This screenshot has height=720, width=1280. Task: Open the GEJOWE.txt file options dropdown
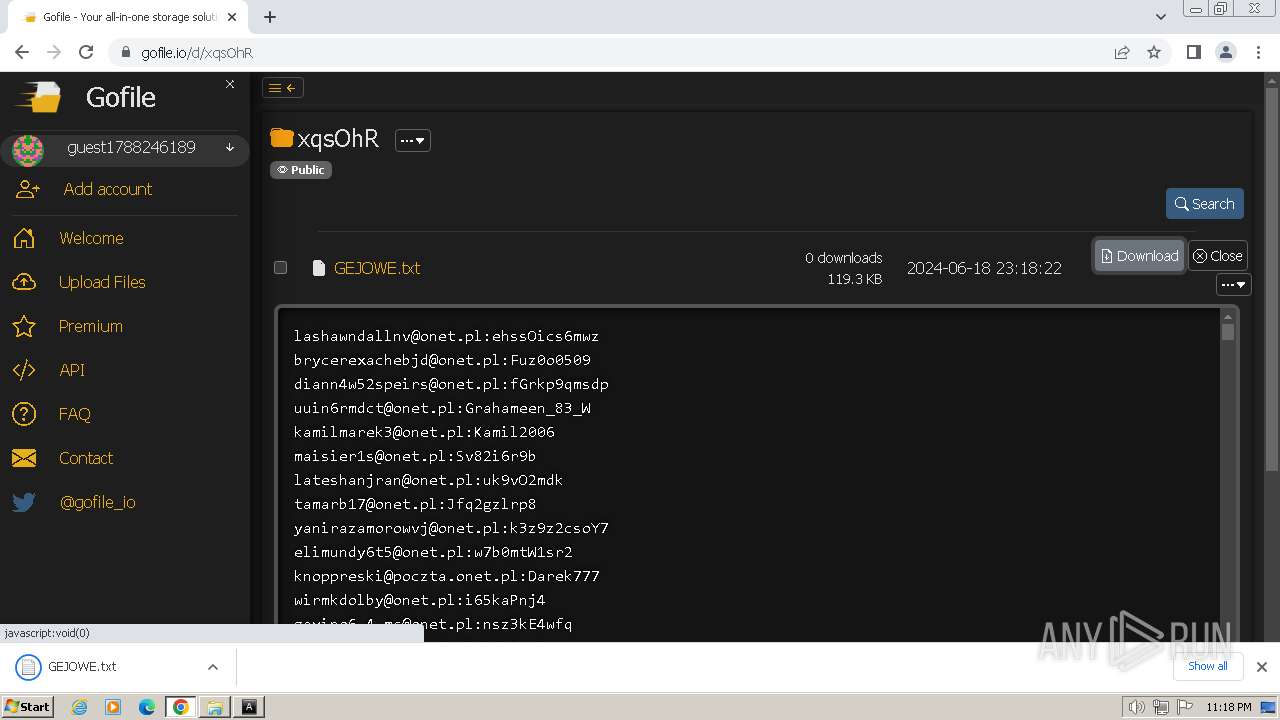point(1234,285)
